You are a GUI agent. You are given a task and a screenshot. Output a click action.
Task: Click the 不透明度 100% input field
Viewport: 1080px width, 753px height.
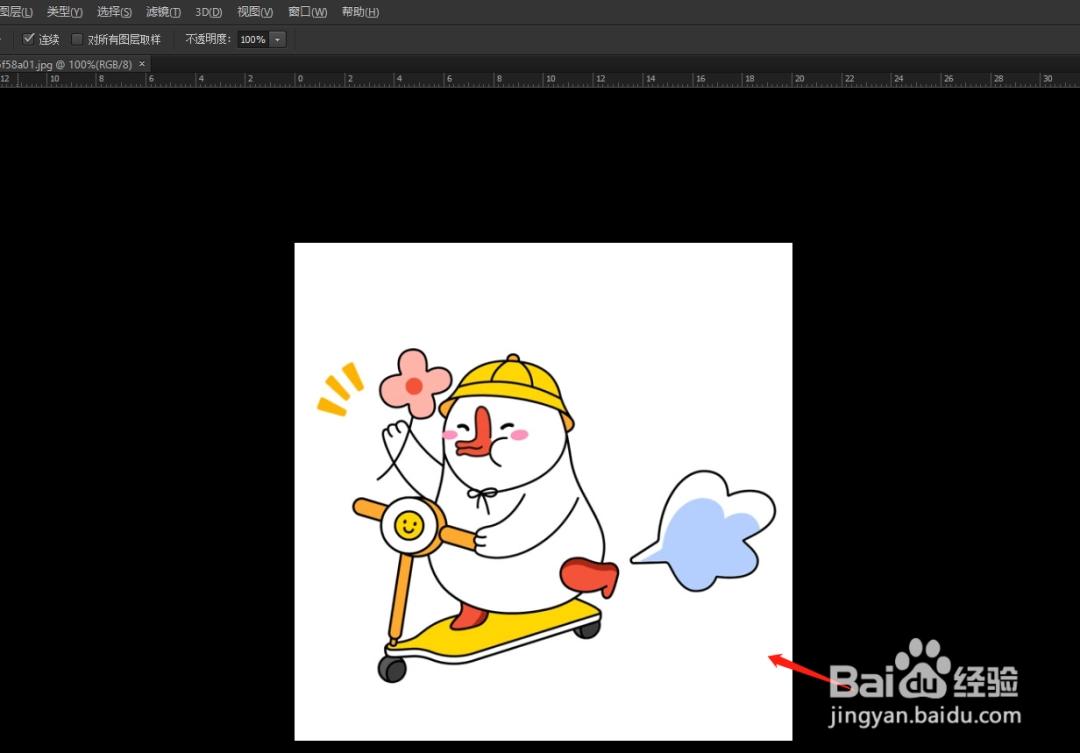tap(253, 39)
